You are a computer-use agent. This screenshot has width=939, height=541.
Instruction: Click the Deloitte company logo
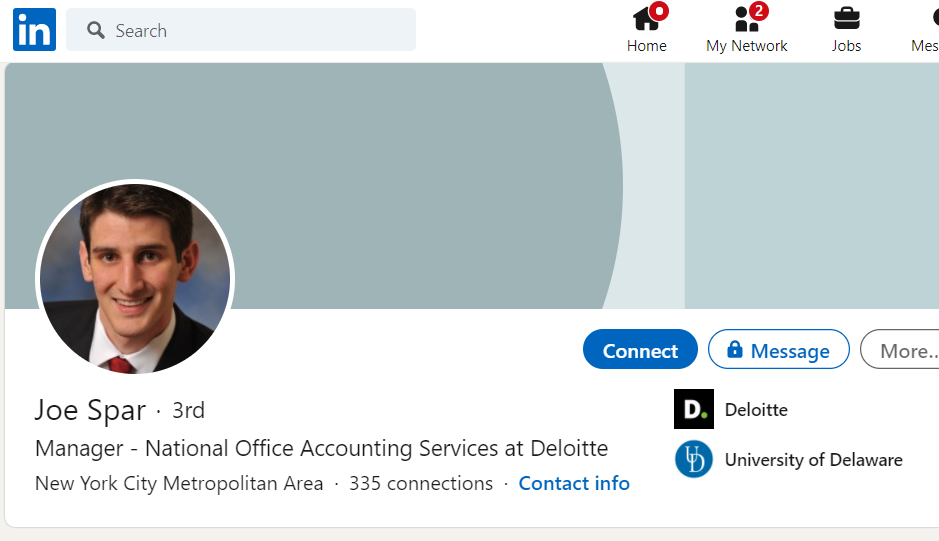click(693, 409)
